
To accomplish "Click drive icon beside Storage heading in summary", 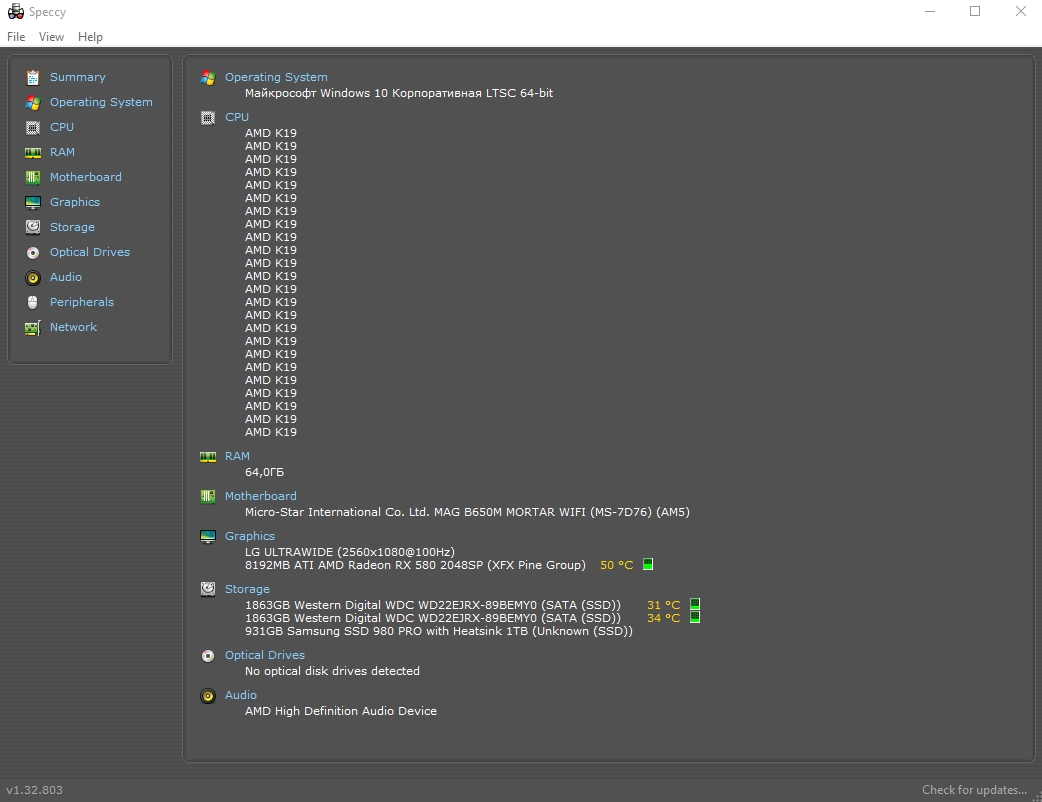I will [x=208, y=589].
